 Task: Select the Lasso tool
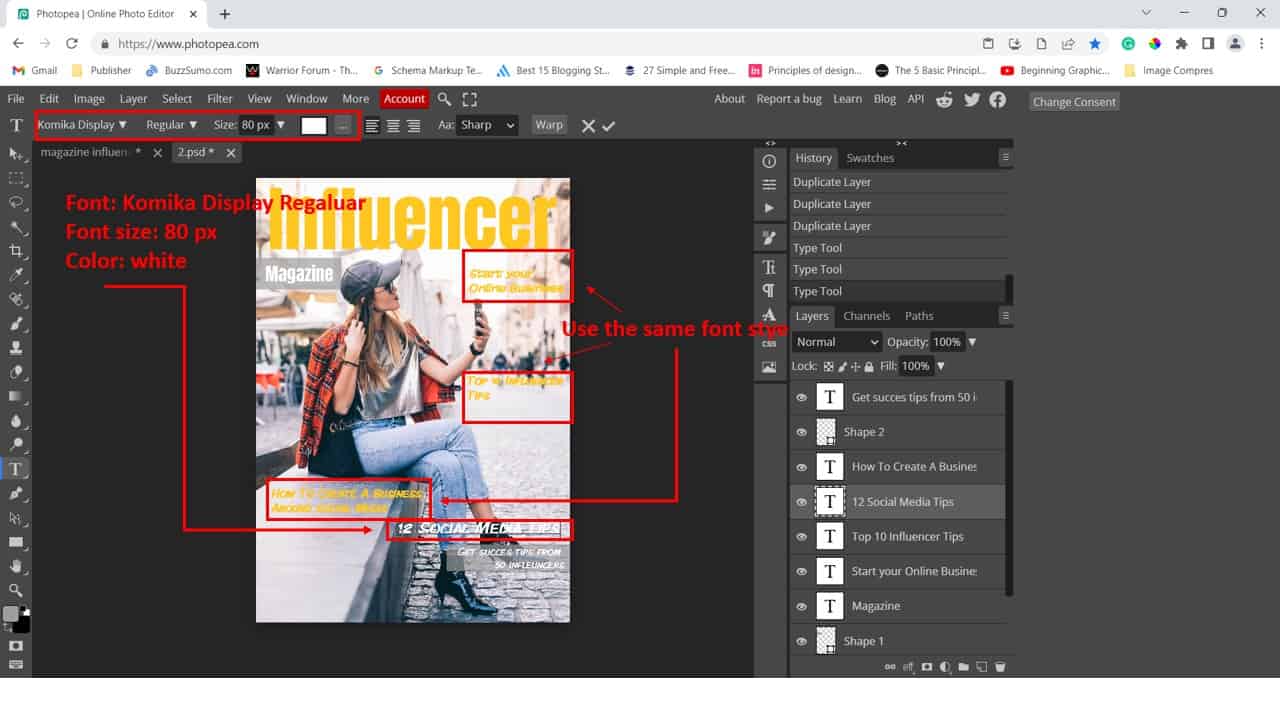16,202
